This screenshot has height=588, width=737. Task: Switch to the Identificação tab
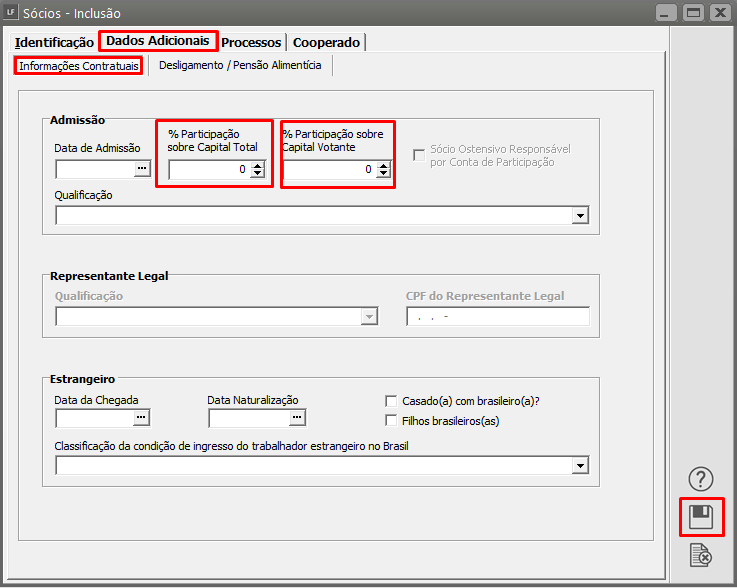54,43
